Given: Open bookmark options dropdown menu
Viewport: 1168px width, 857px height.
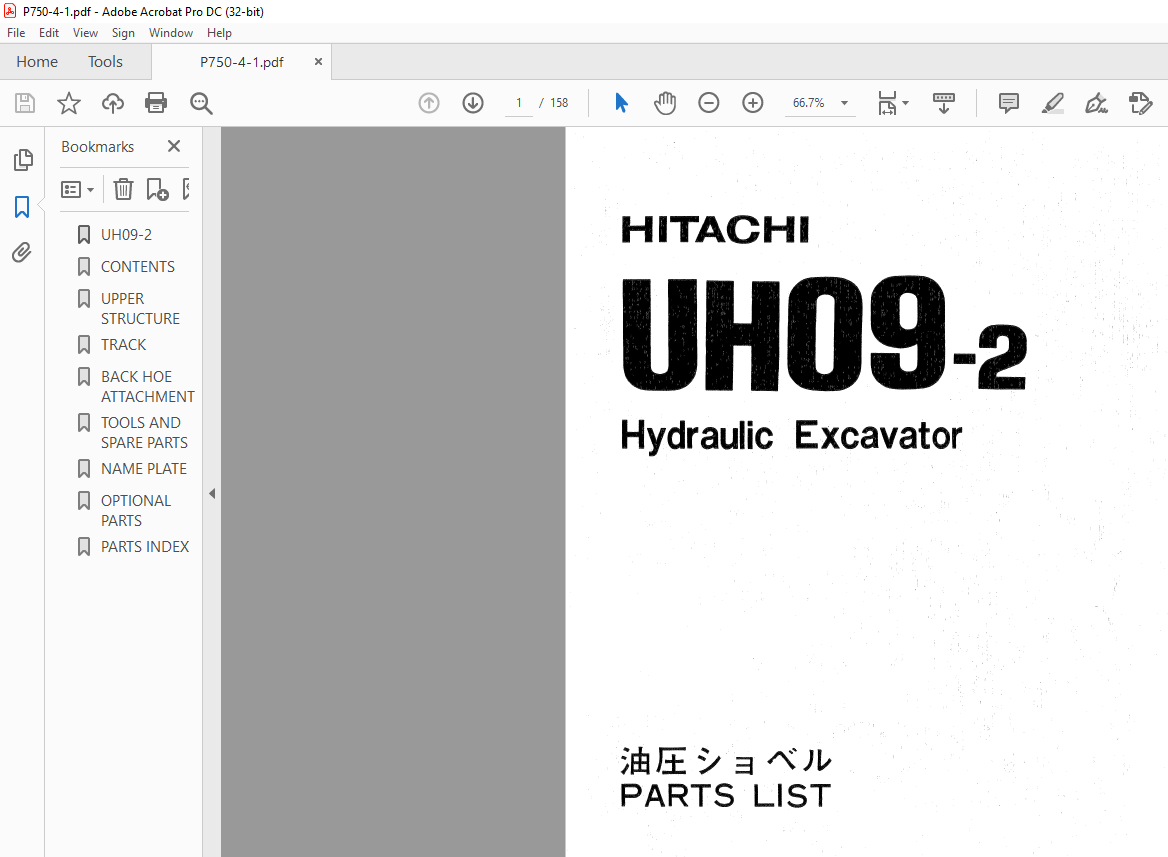Looking at the screenshot, I should click(77, 189).
